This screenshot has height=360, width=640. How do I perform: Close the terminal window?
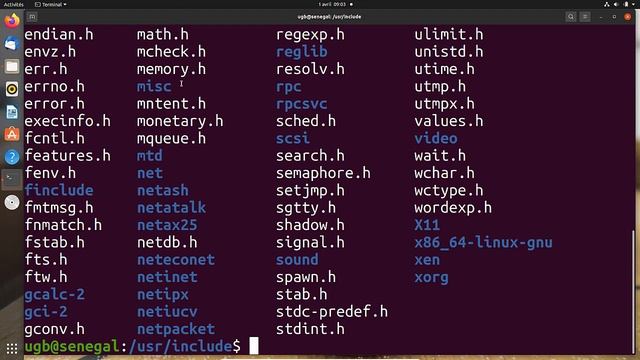628,17
